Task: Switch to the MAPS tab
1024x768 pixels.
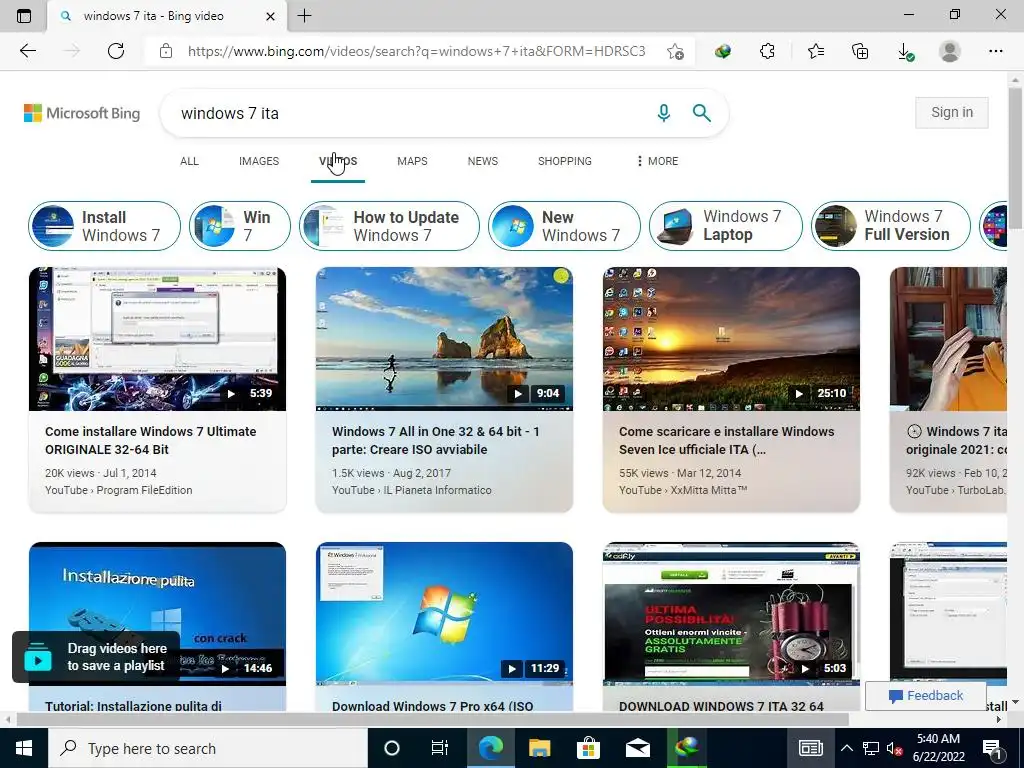Action: click(412, 161)
